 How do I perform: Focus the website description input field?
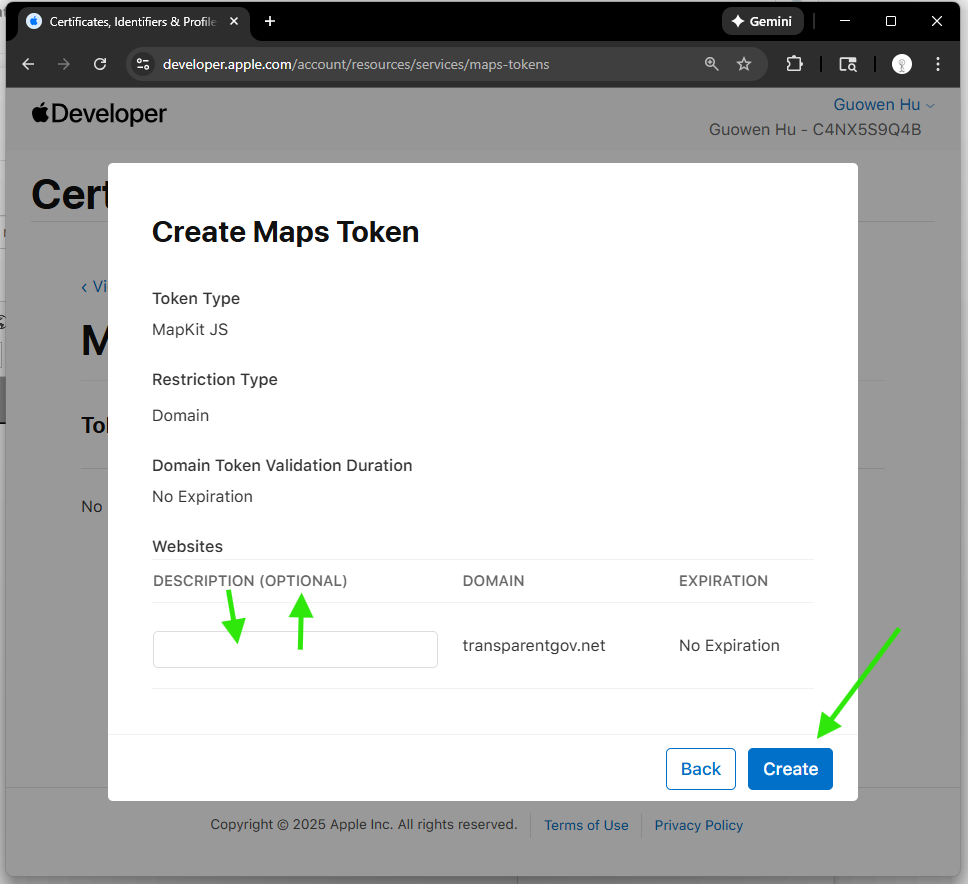point(295,649)
